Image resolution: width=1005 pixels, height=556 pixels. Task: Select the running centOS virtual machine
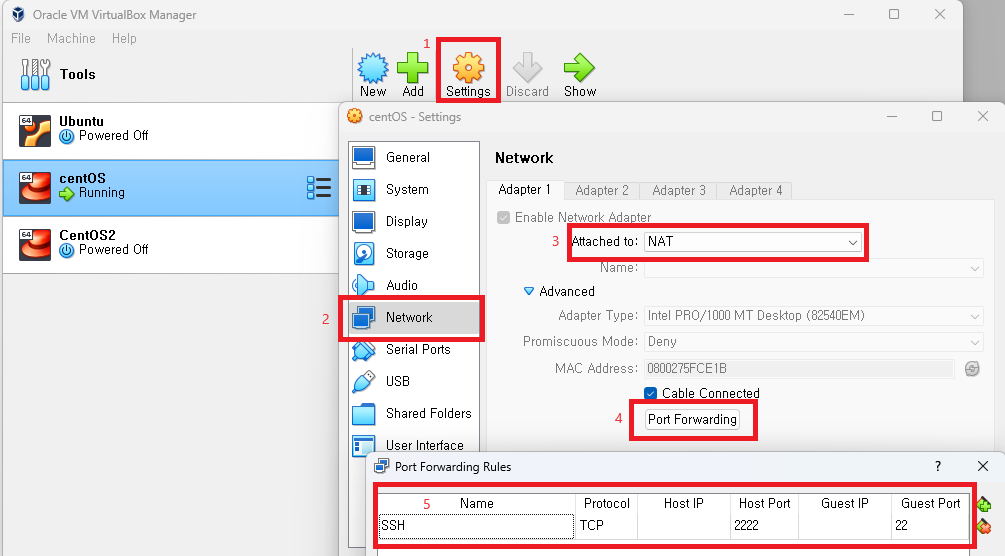tap(171, 188)
